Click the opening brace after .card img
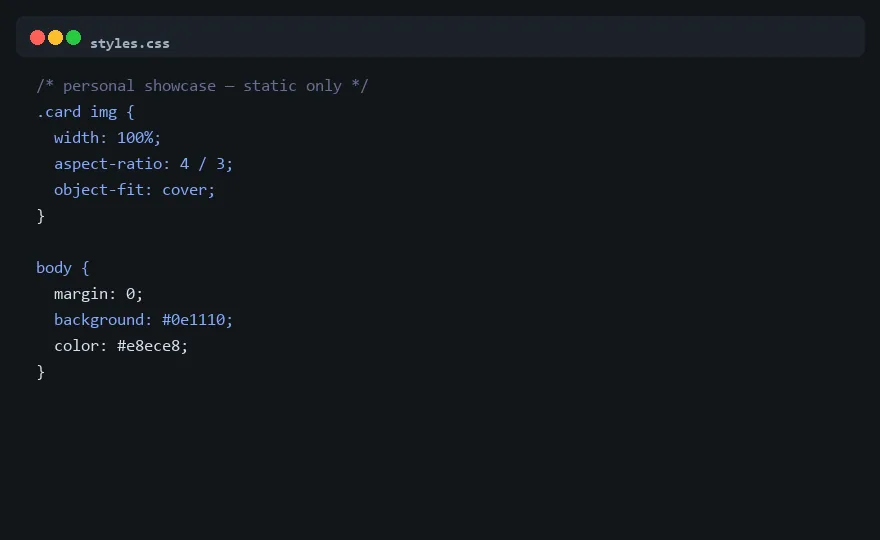 tap(130, 112)
